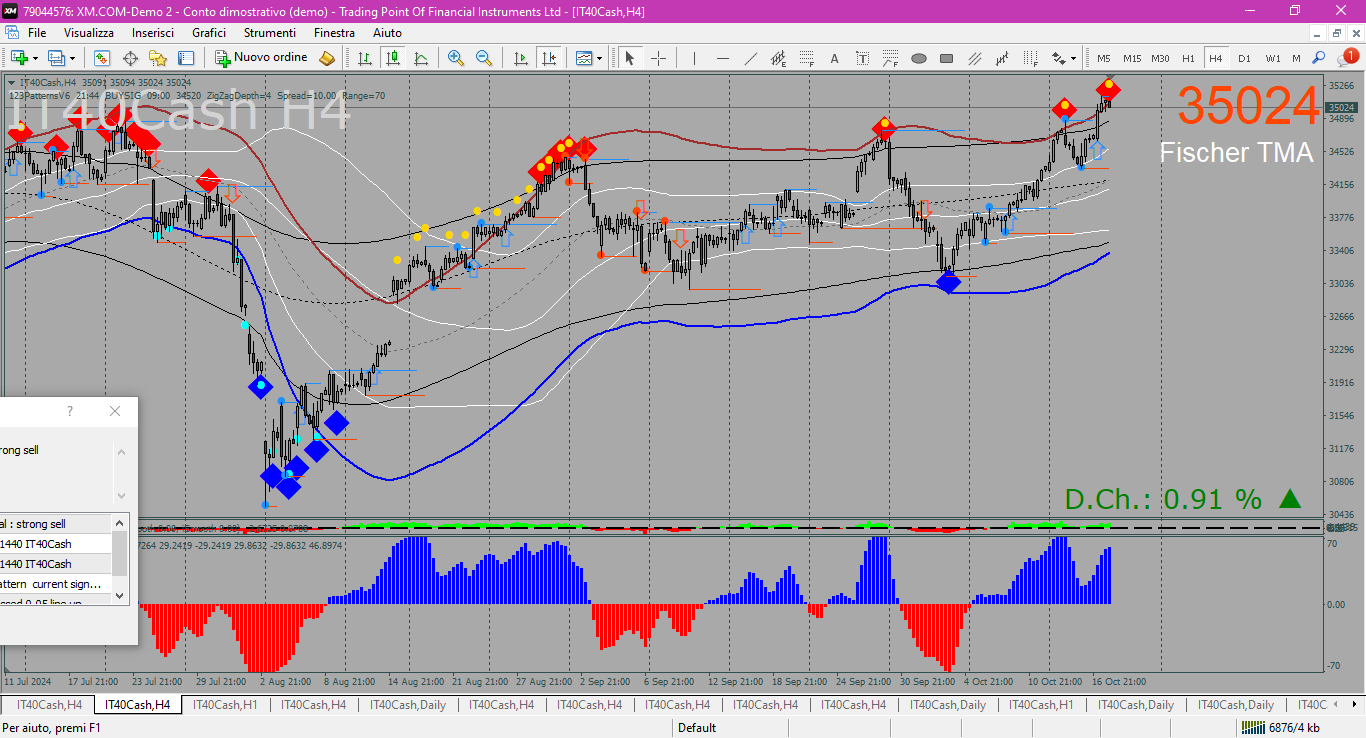Open the Aiuto menu
Screen dimensions: 1366x738
[387, 33]
